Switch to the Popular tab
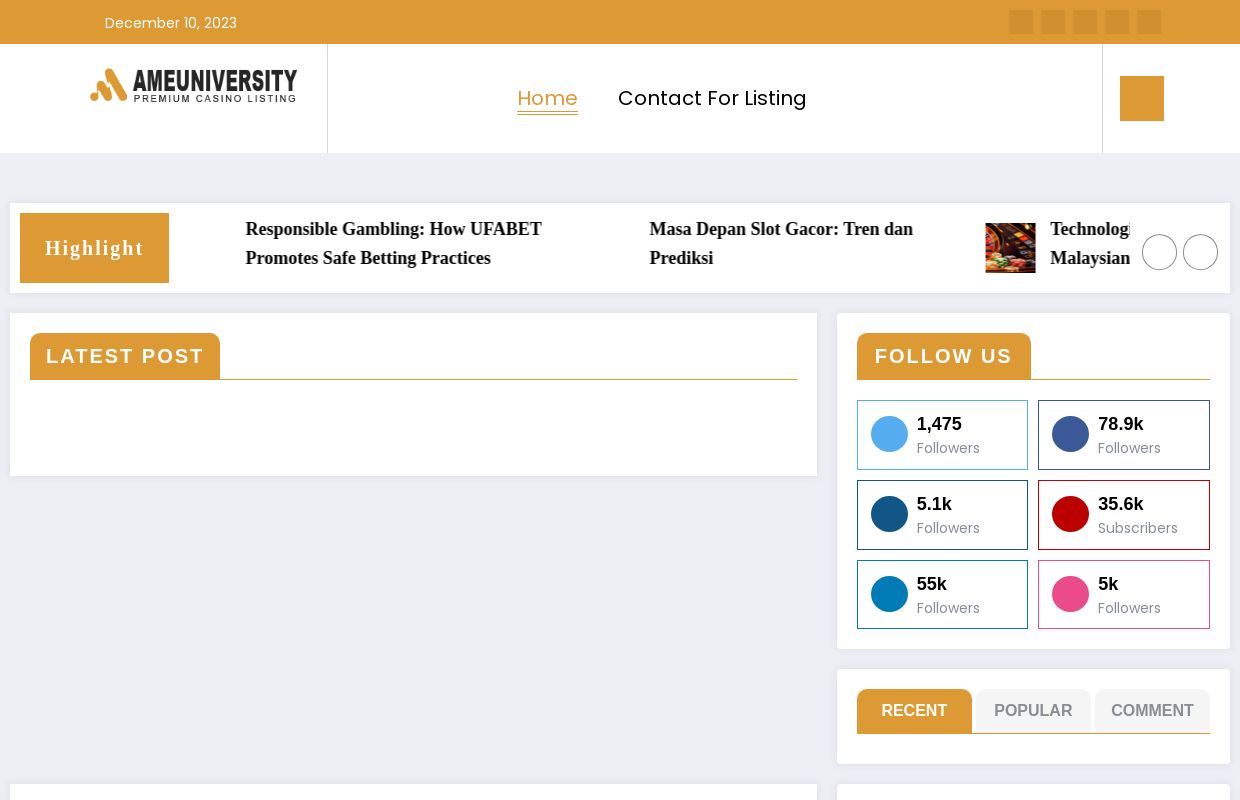This screenshot has height=800, width=1240. pyautogui.click(x=1033, y=711)
